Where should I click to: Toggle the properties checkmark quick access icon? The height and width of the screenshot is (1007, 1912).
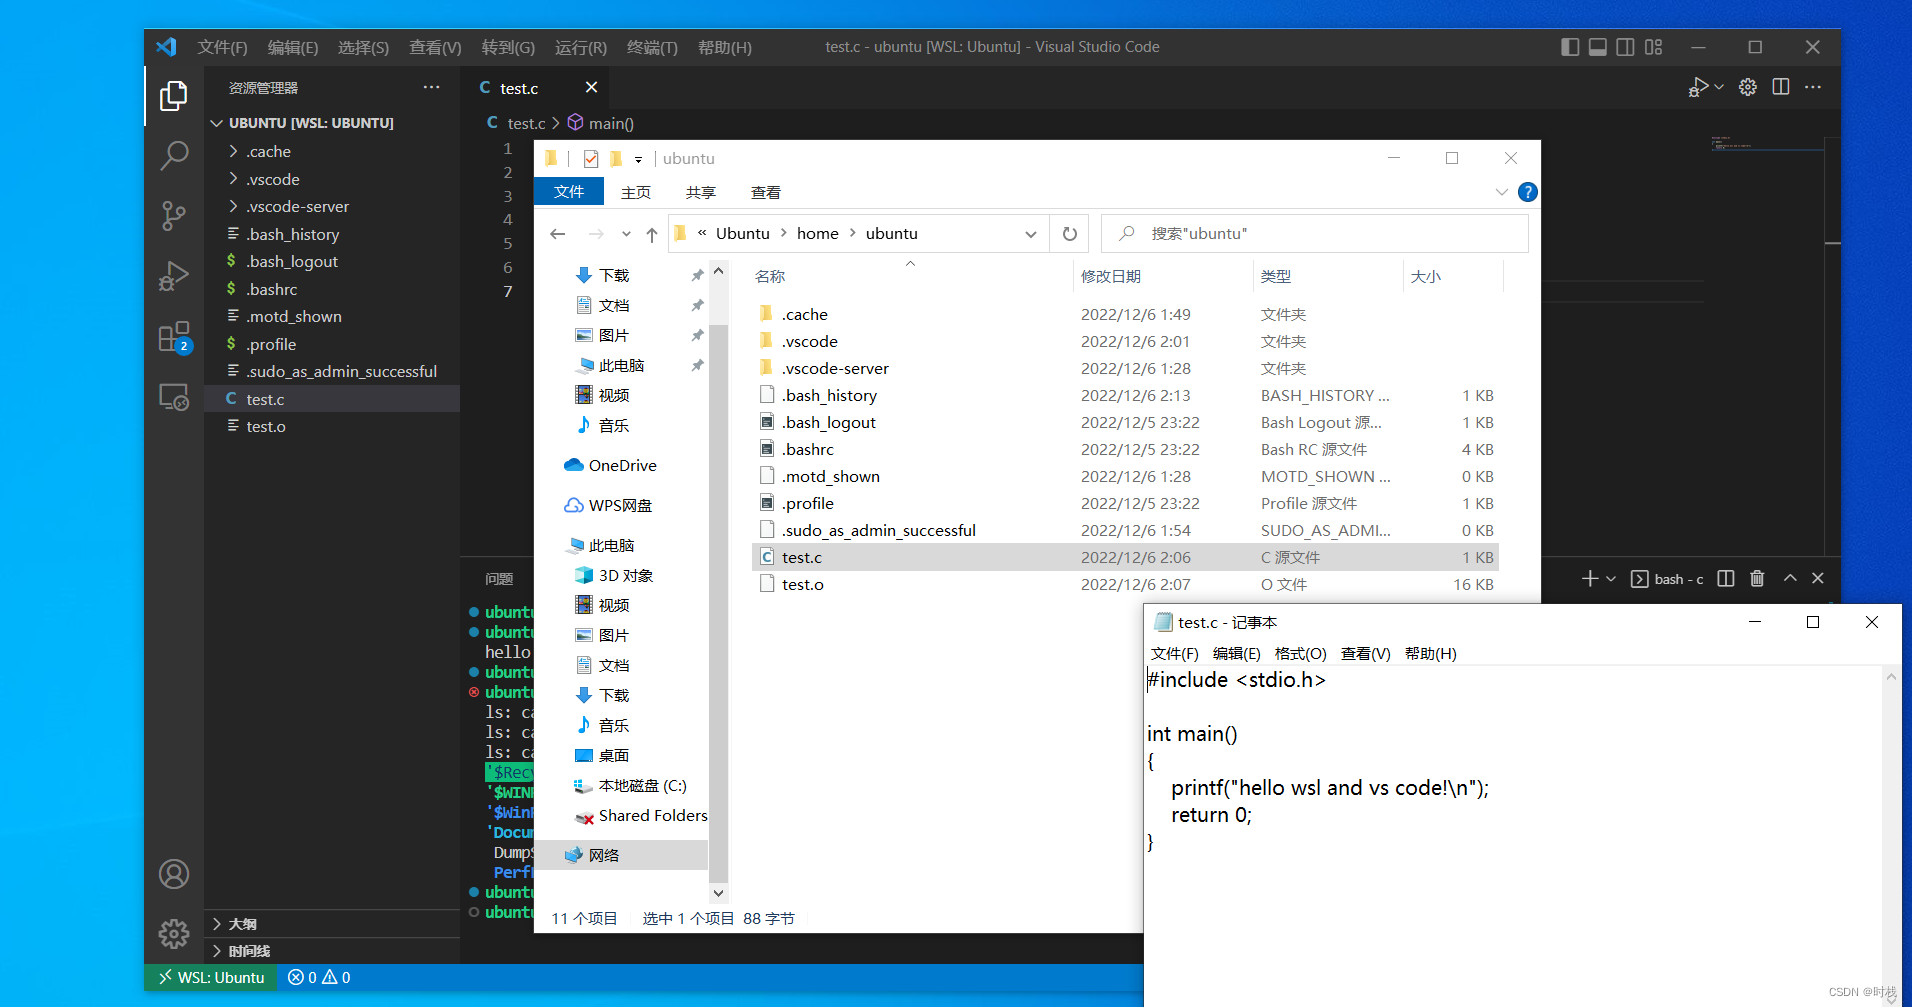pos(591,158)
